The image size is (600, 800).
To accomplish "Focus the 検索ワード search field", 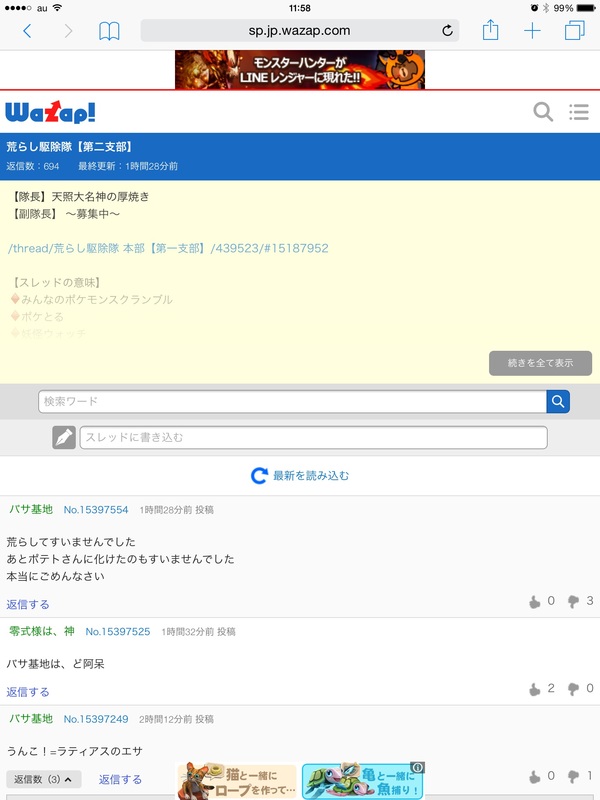I will [292, 402].
